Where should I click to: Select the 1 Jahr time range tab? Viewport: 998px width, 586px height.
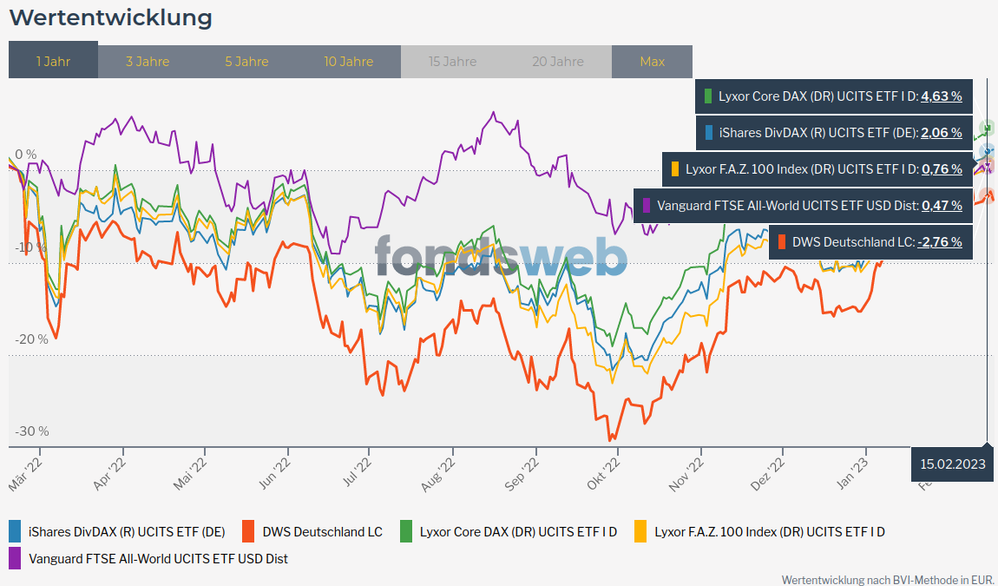[53, 61]
